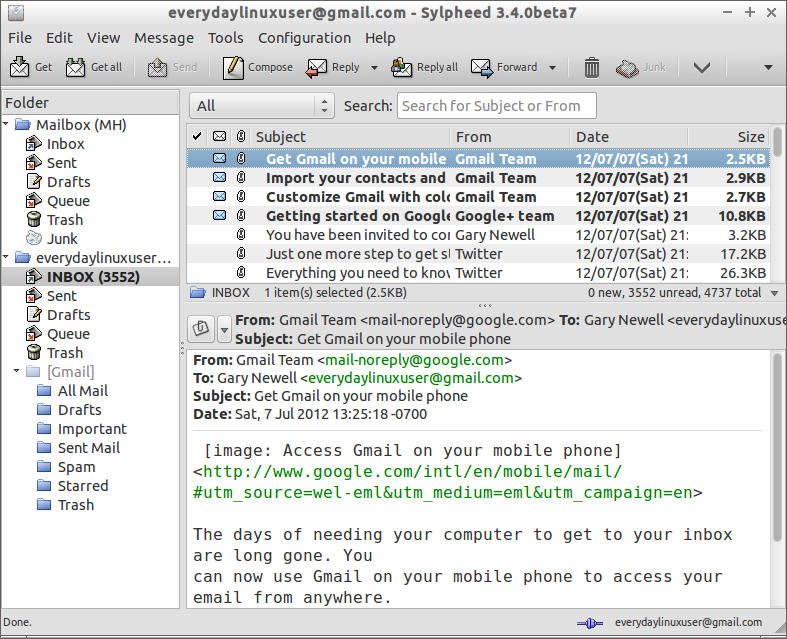Click the account name in status bar
787x639 pixels.
click(x=688, y=622)
